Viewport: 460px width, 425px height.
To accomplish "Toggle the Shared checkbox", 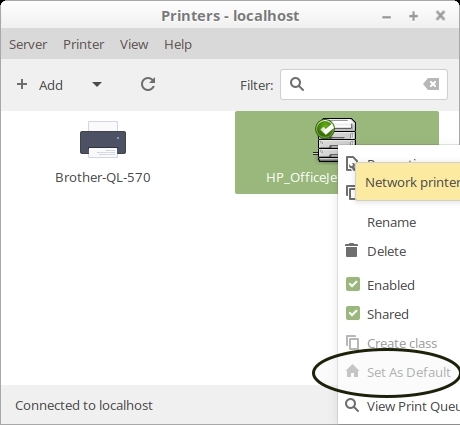I will 353,314.
